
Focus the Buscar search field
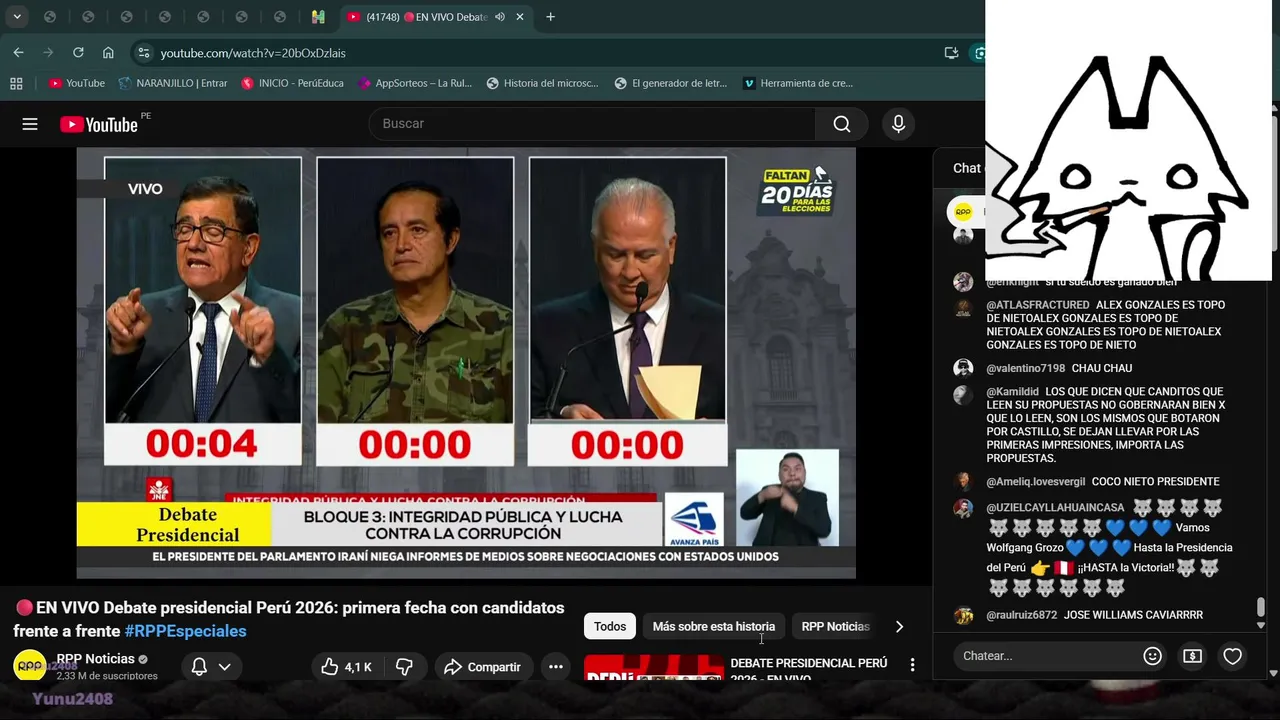[x=592, y=124]
